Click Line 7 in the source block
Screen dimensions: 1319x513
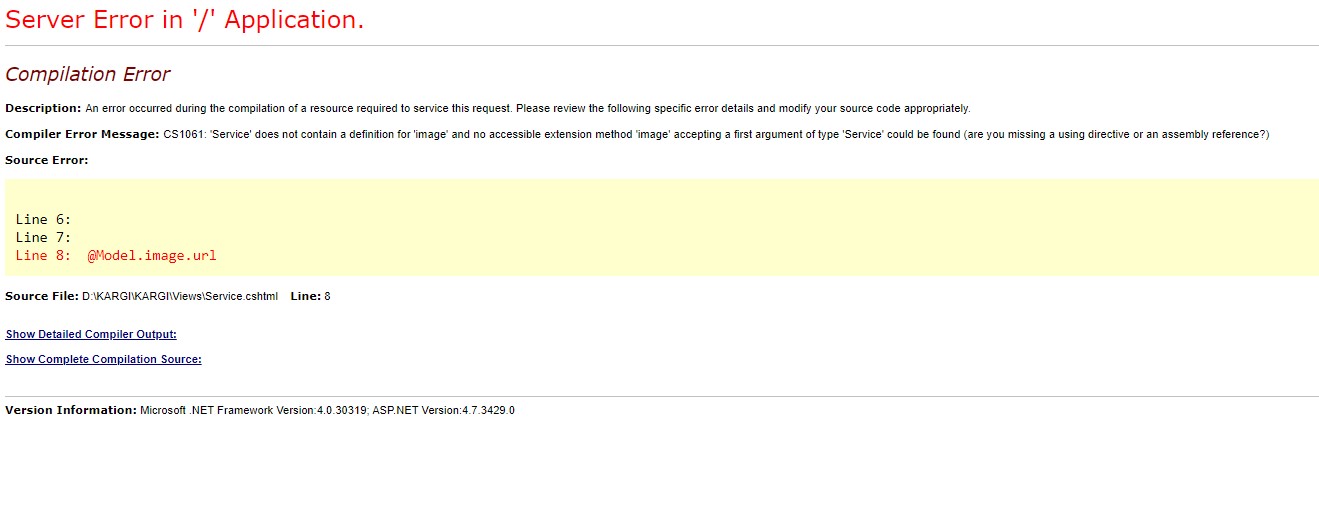43,237
